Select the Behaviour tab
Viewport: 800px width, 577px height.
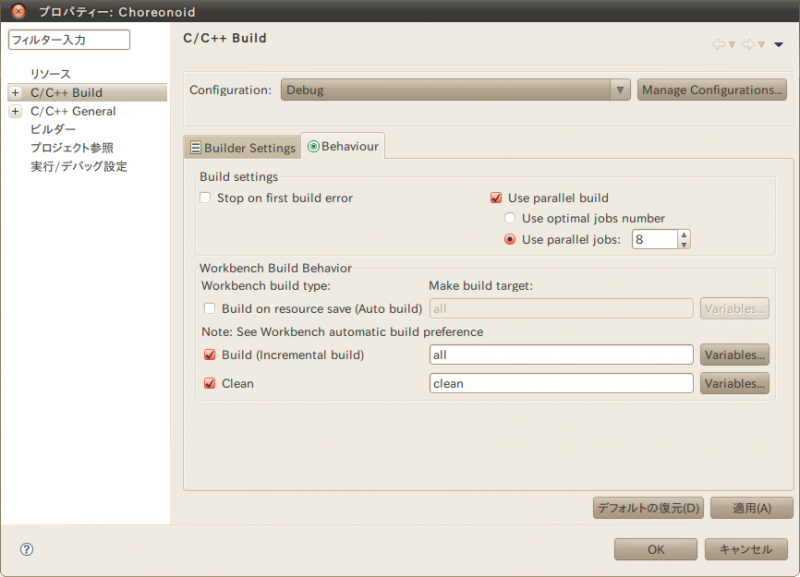tap(343, 146)
